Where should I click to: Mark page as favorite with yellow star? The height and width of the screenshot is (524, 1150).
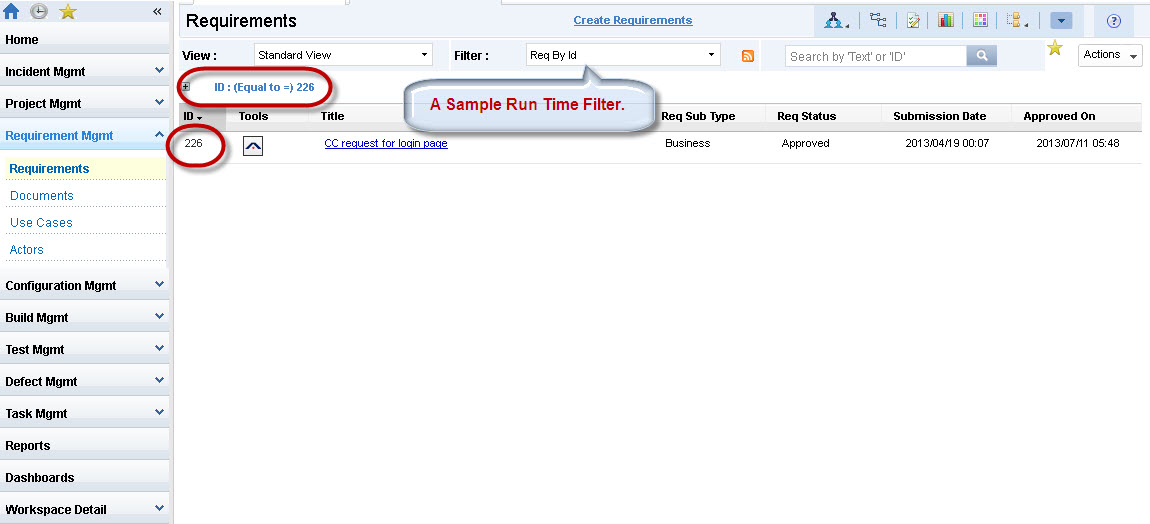(1055, 48)
